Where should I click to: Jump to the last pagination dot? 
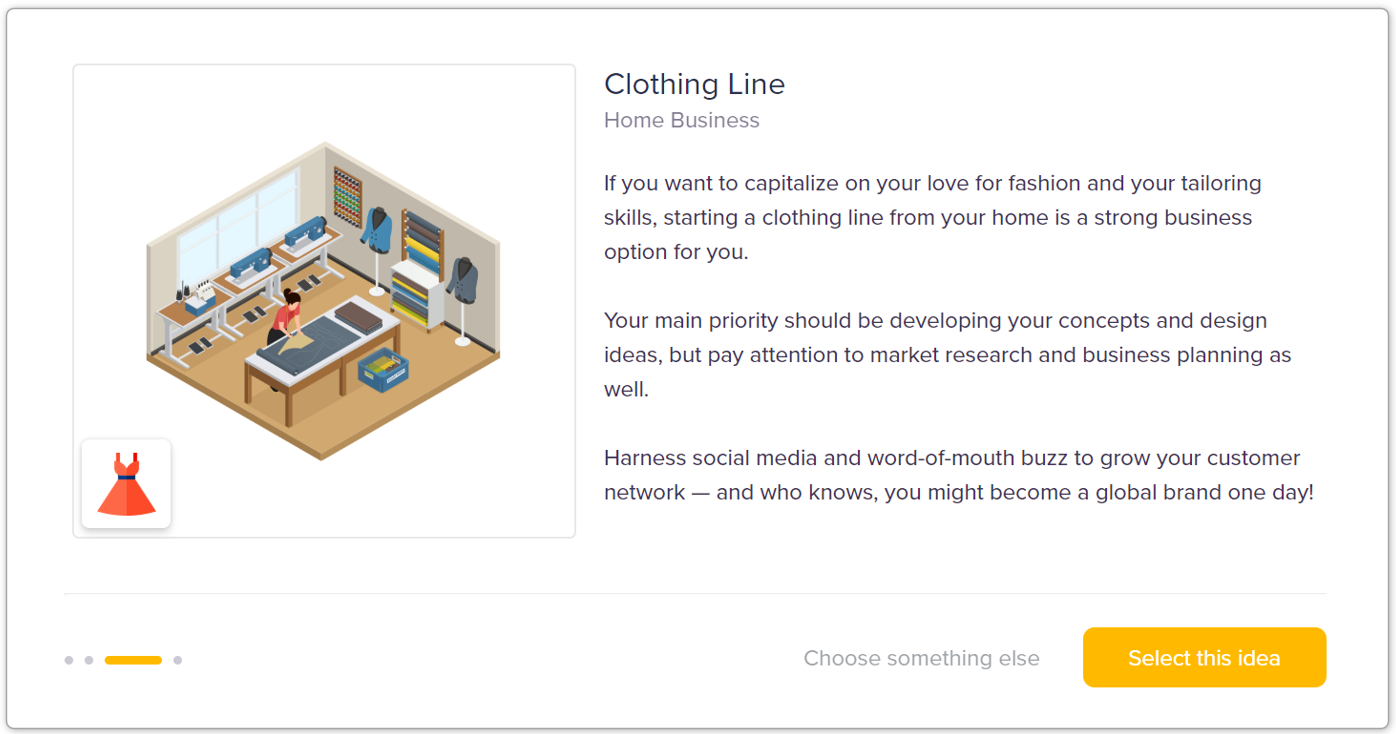[x=177, y=660]
